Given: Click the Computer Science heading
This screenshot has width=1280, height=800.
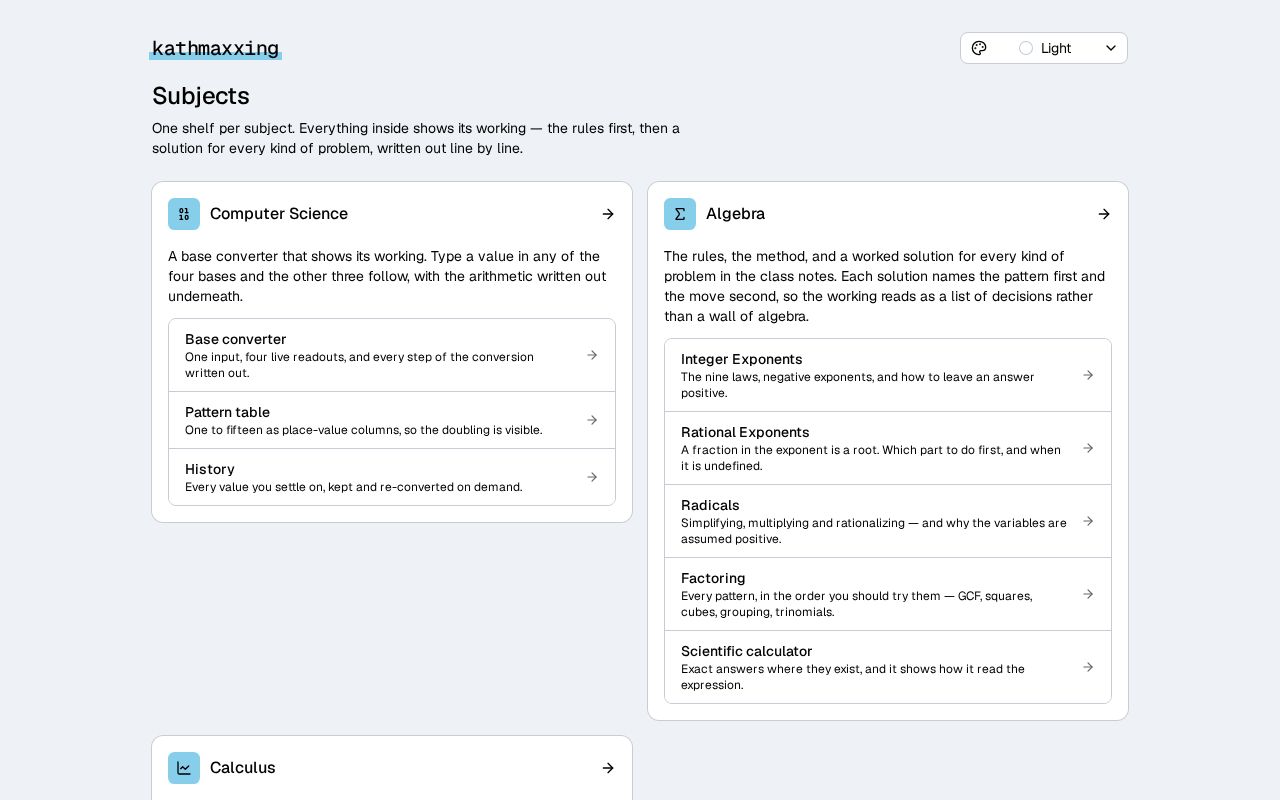Looking at the screenshot, I should pyautogui.click(x=279, y=214).
